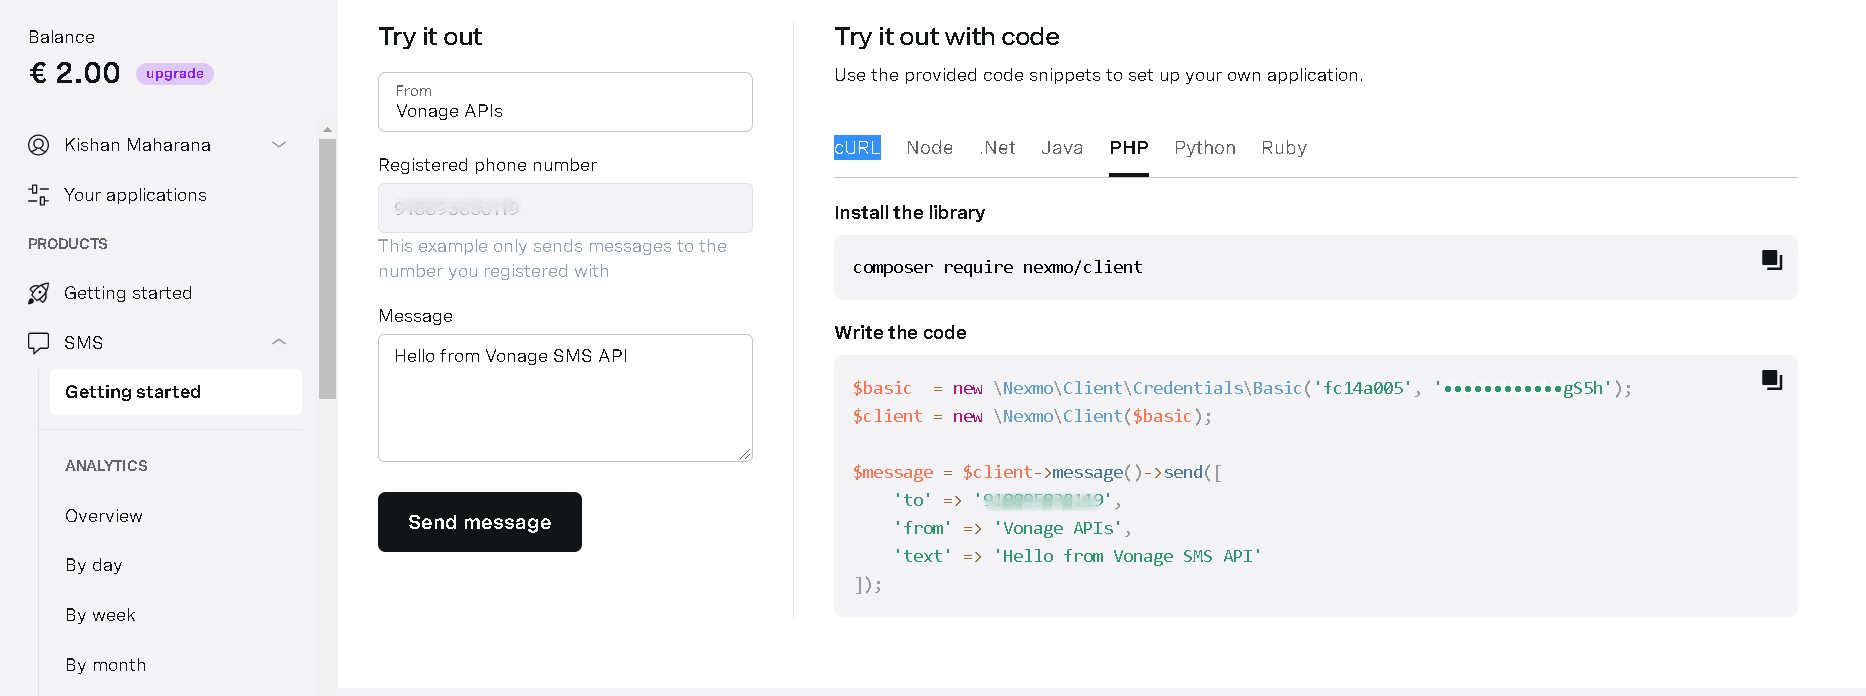The height and width of the screenshot is (696, 1866).
Task: Click the Getting started rocket icon
Action: click(39, 293)
